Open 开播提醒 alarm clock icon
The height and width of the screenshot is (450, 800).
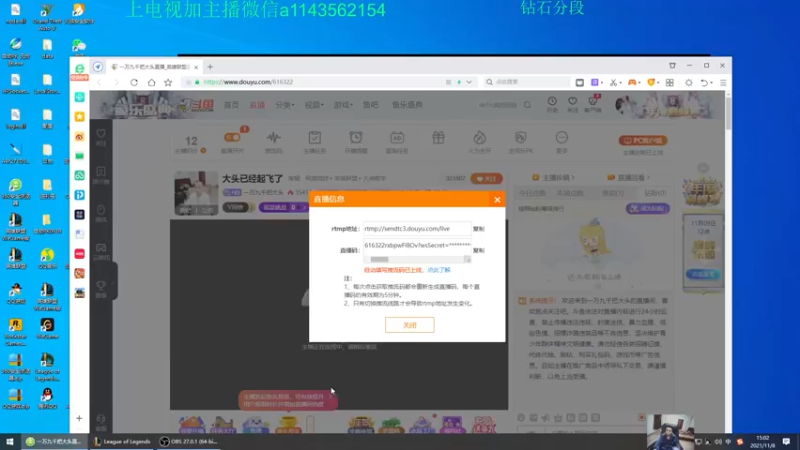[x=356, y=142]
